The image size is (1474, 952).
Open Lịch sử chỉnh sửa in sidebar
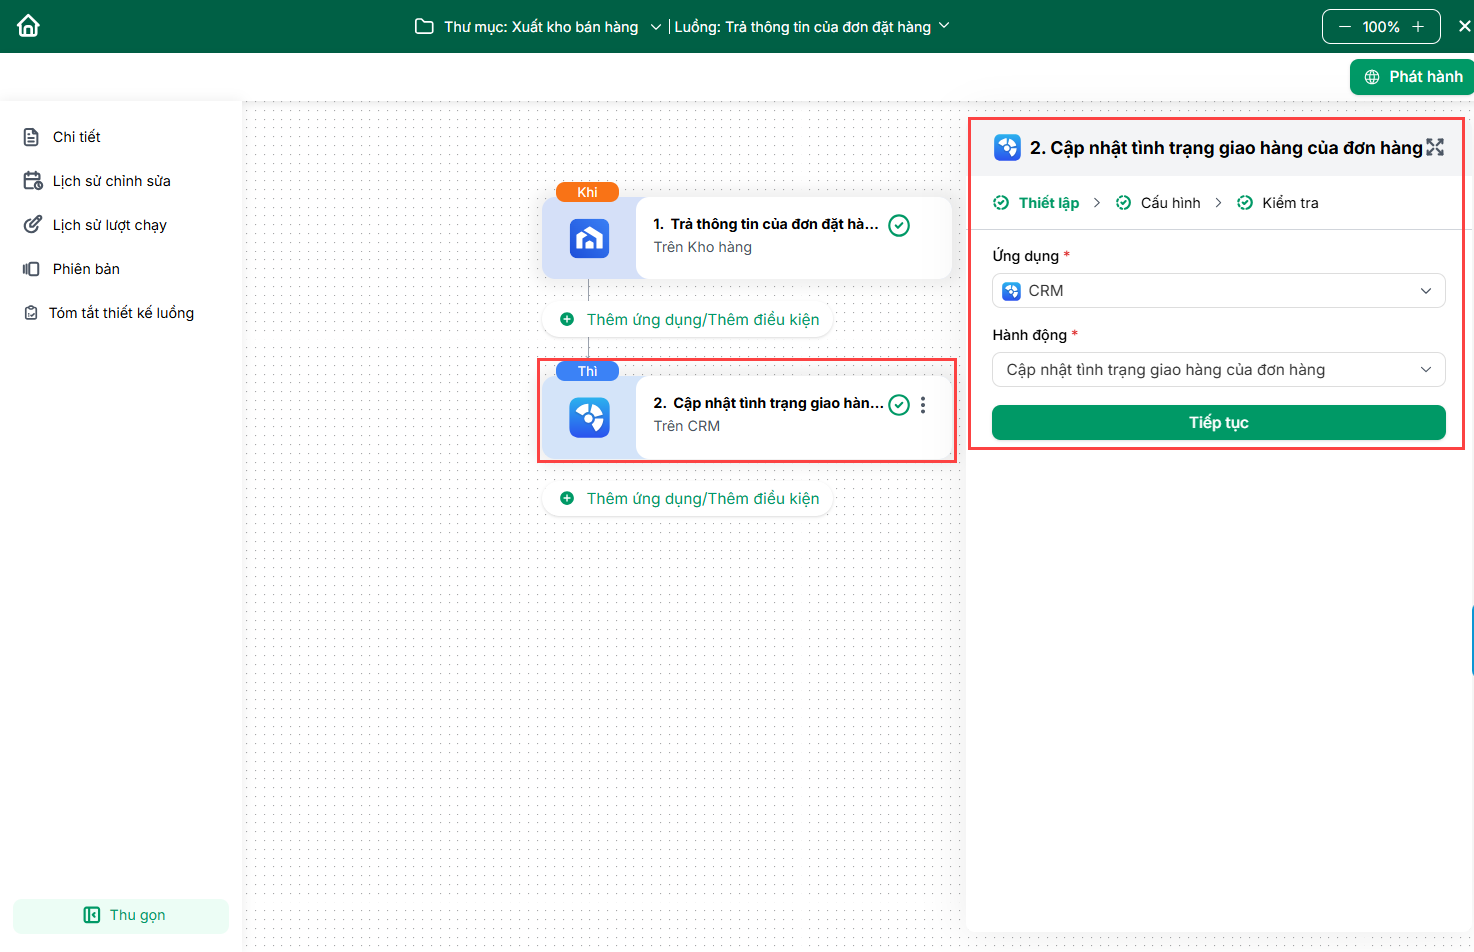[111, 181]
